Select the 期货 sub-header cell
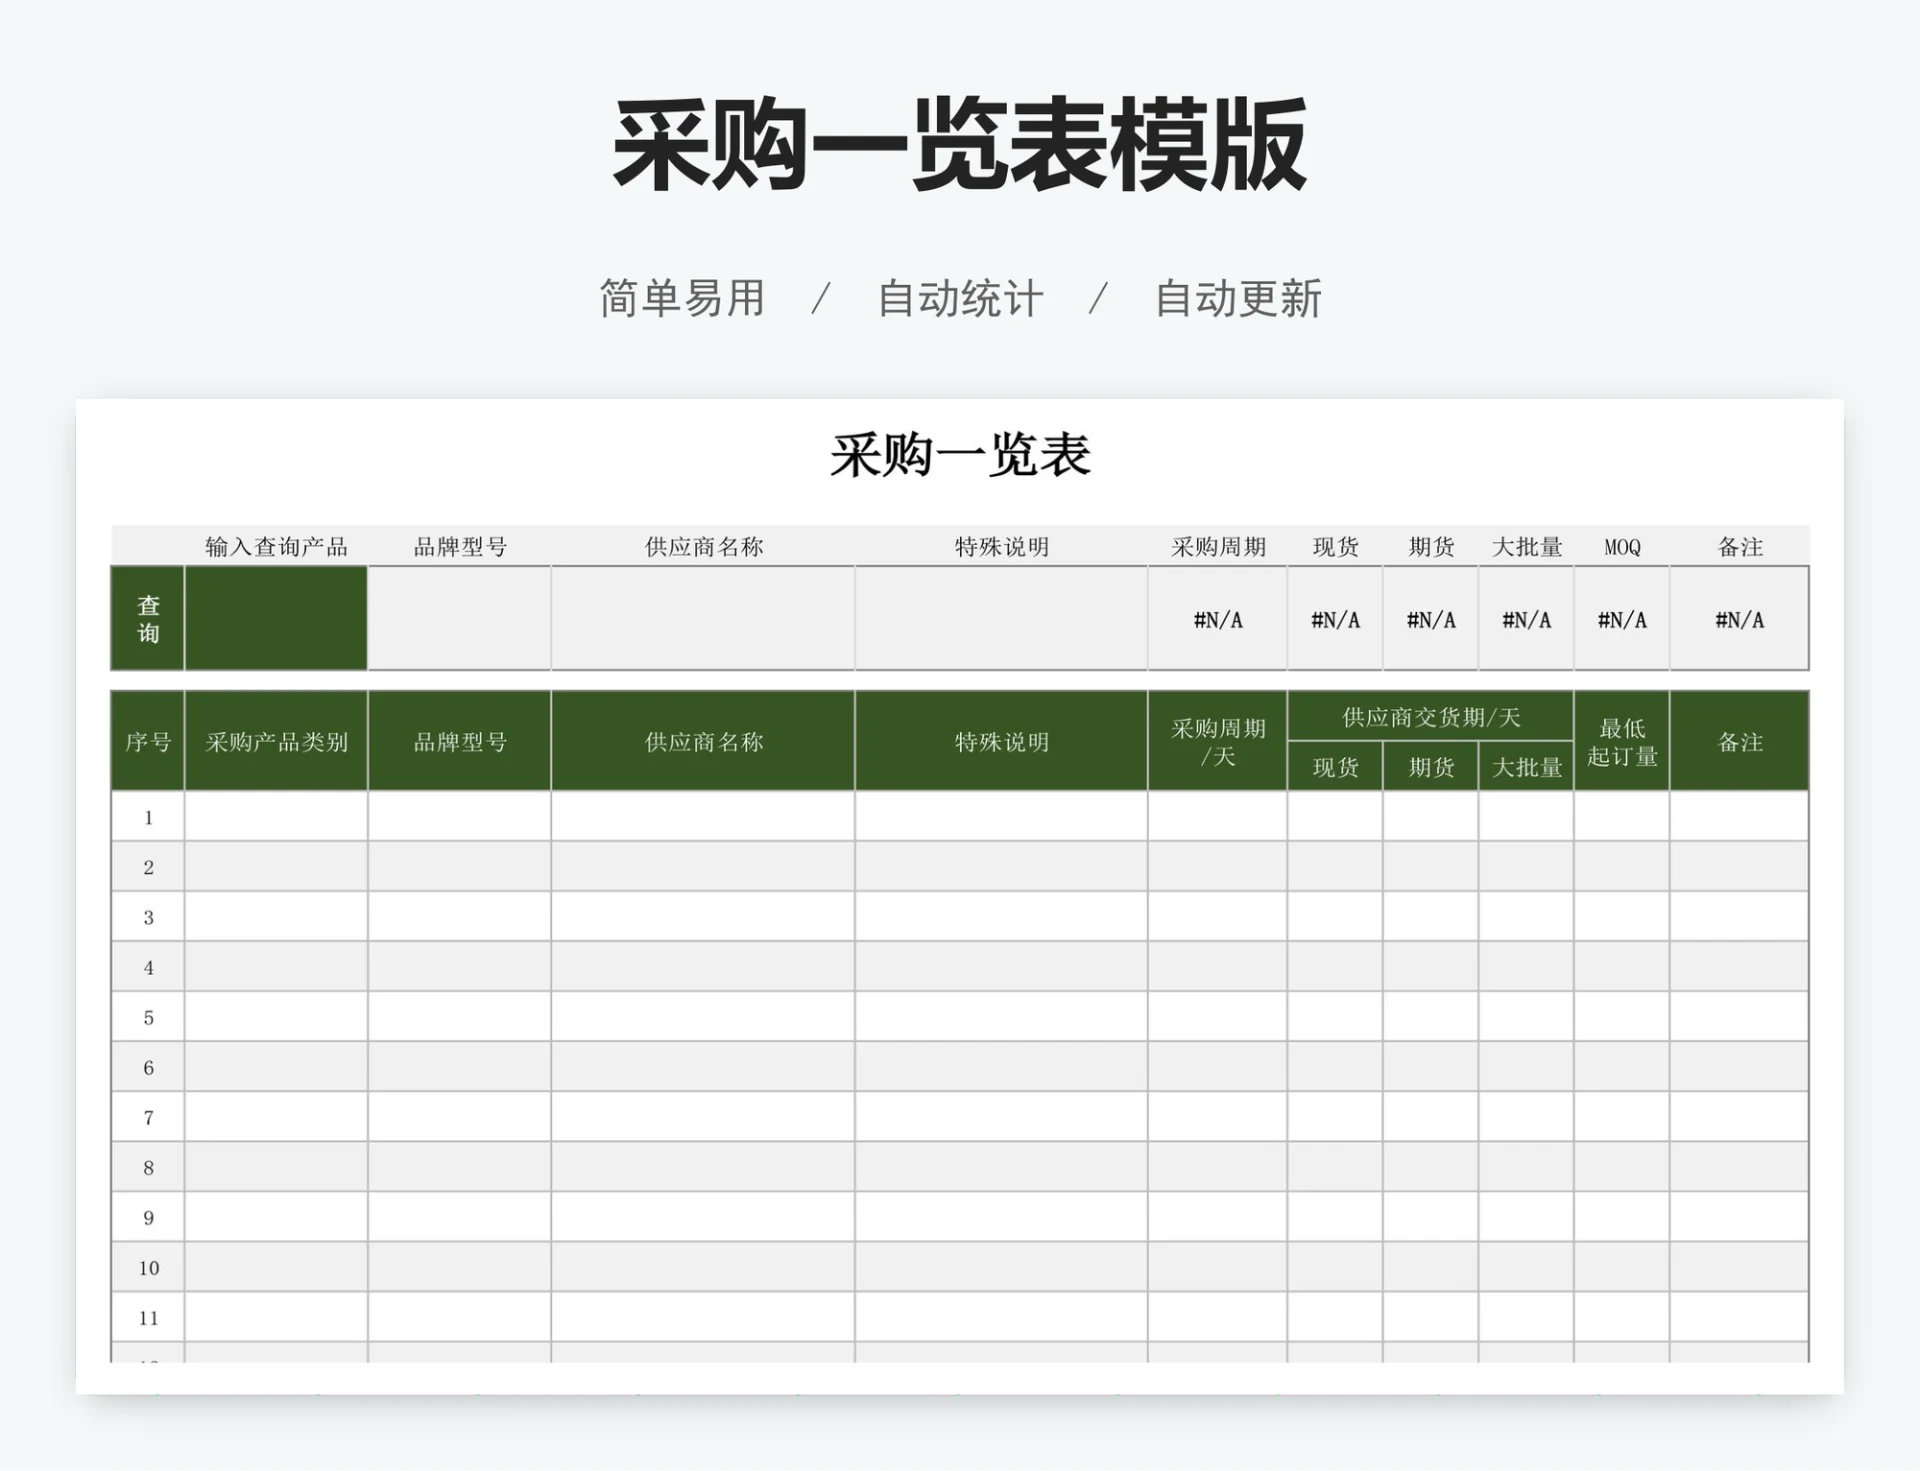The image size is (1920, 1471). 1430,766
